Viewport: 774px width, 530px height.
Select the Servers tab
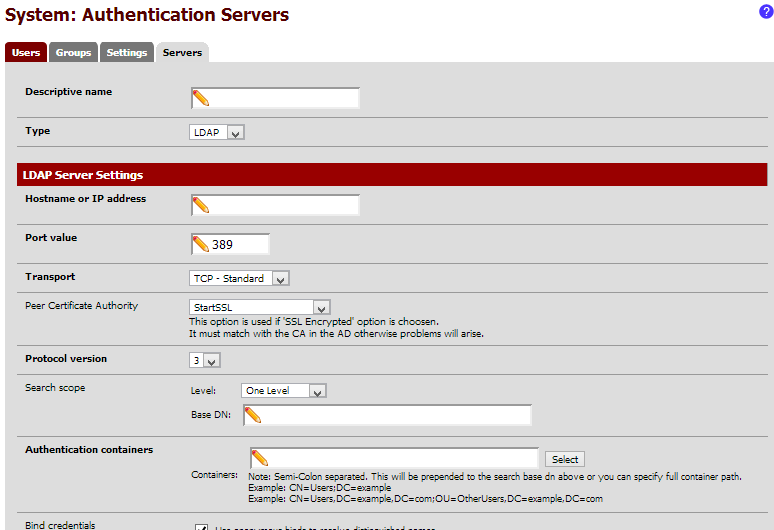[182, 52]
